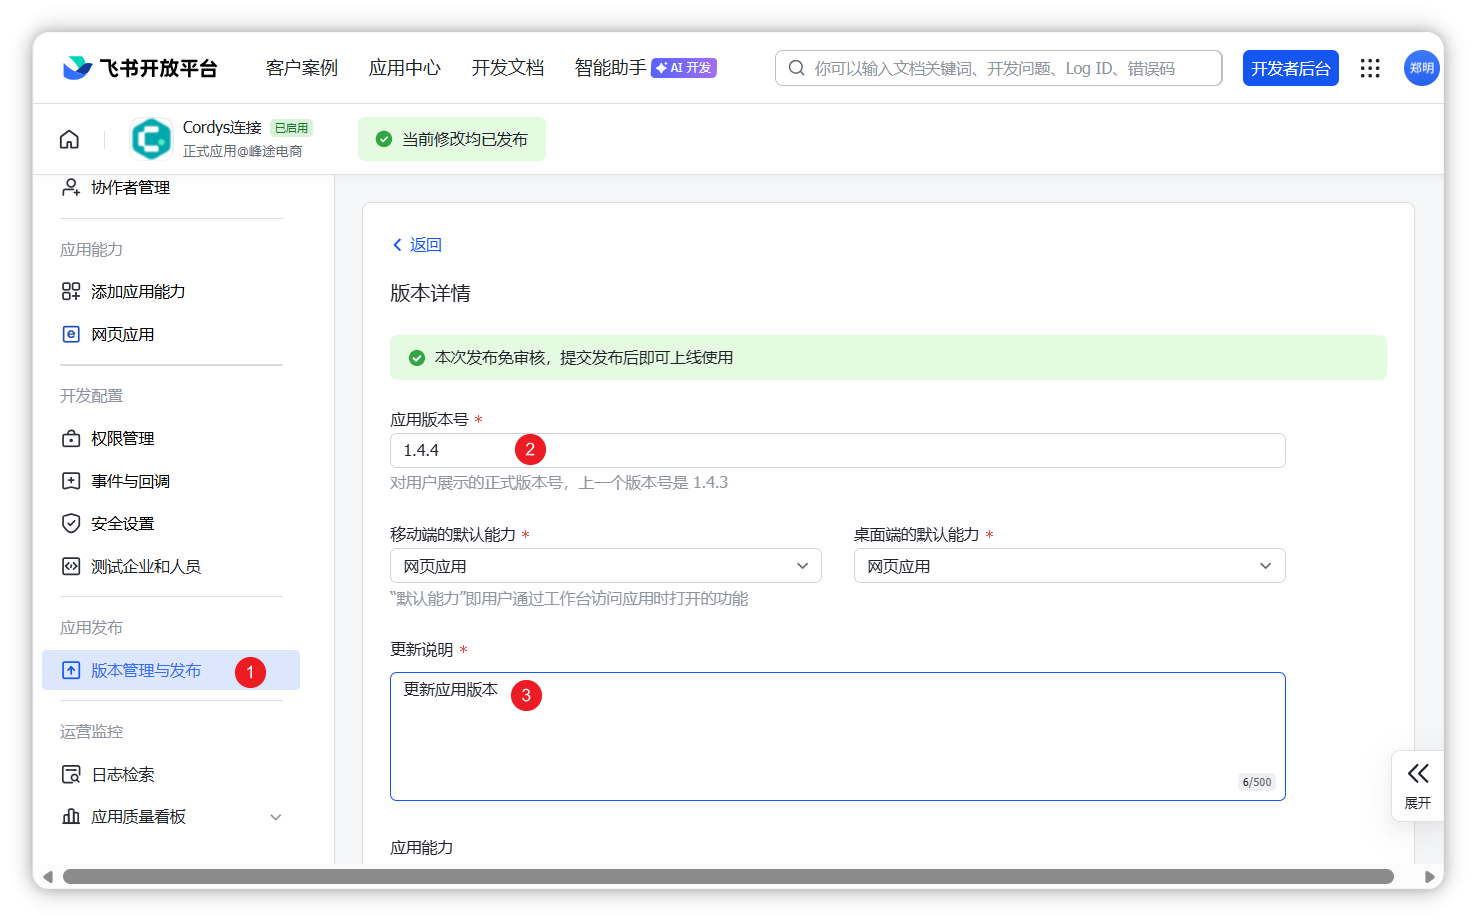Click the 应用版本号 input field

pos(838,450)
